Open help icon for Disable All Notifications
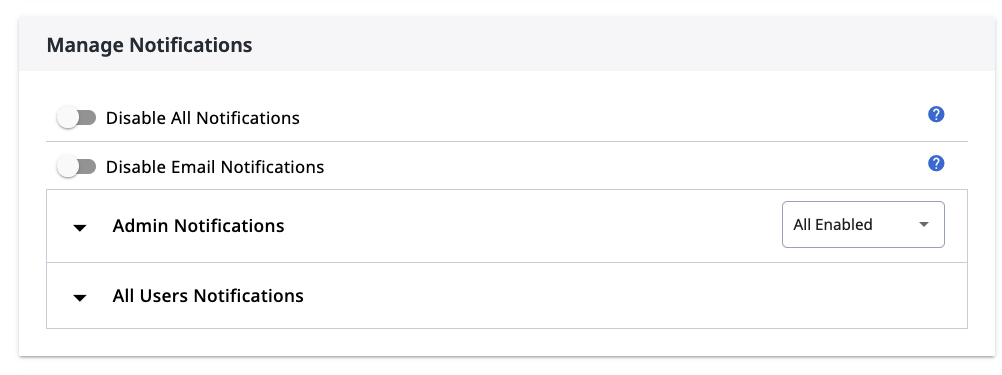The width and height of the screenshot is (1002, 375). [936, 115]
